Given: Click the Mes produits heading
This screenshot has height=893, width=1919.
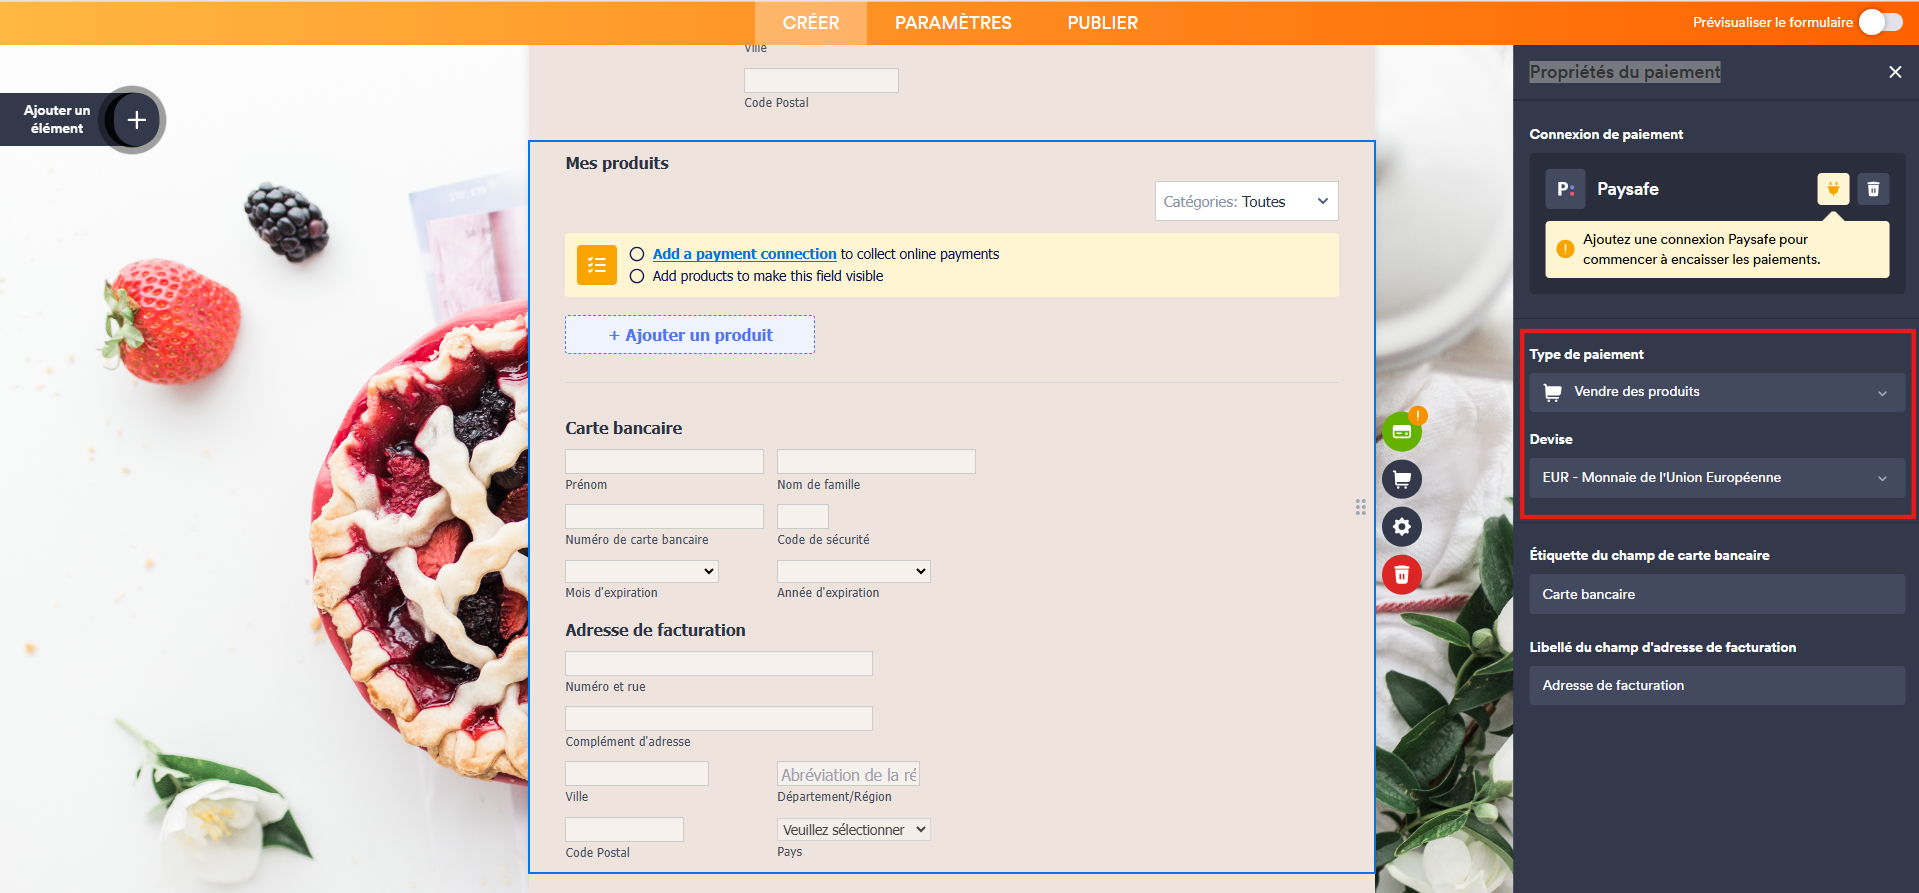Looking at the screenshot, I should [617, 163].
